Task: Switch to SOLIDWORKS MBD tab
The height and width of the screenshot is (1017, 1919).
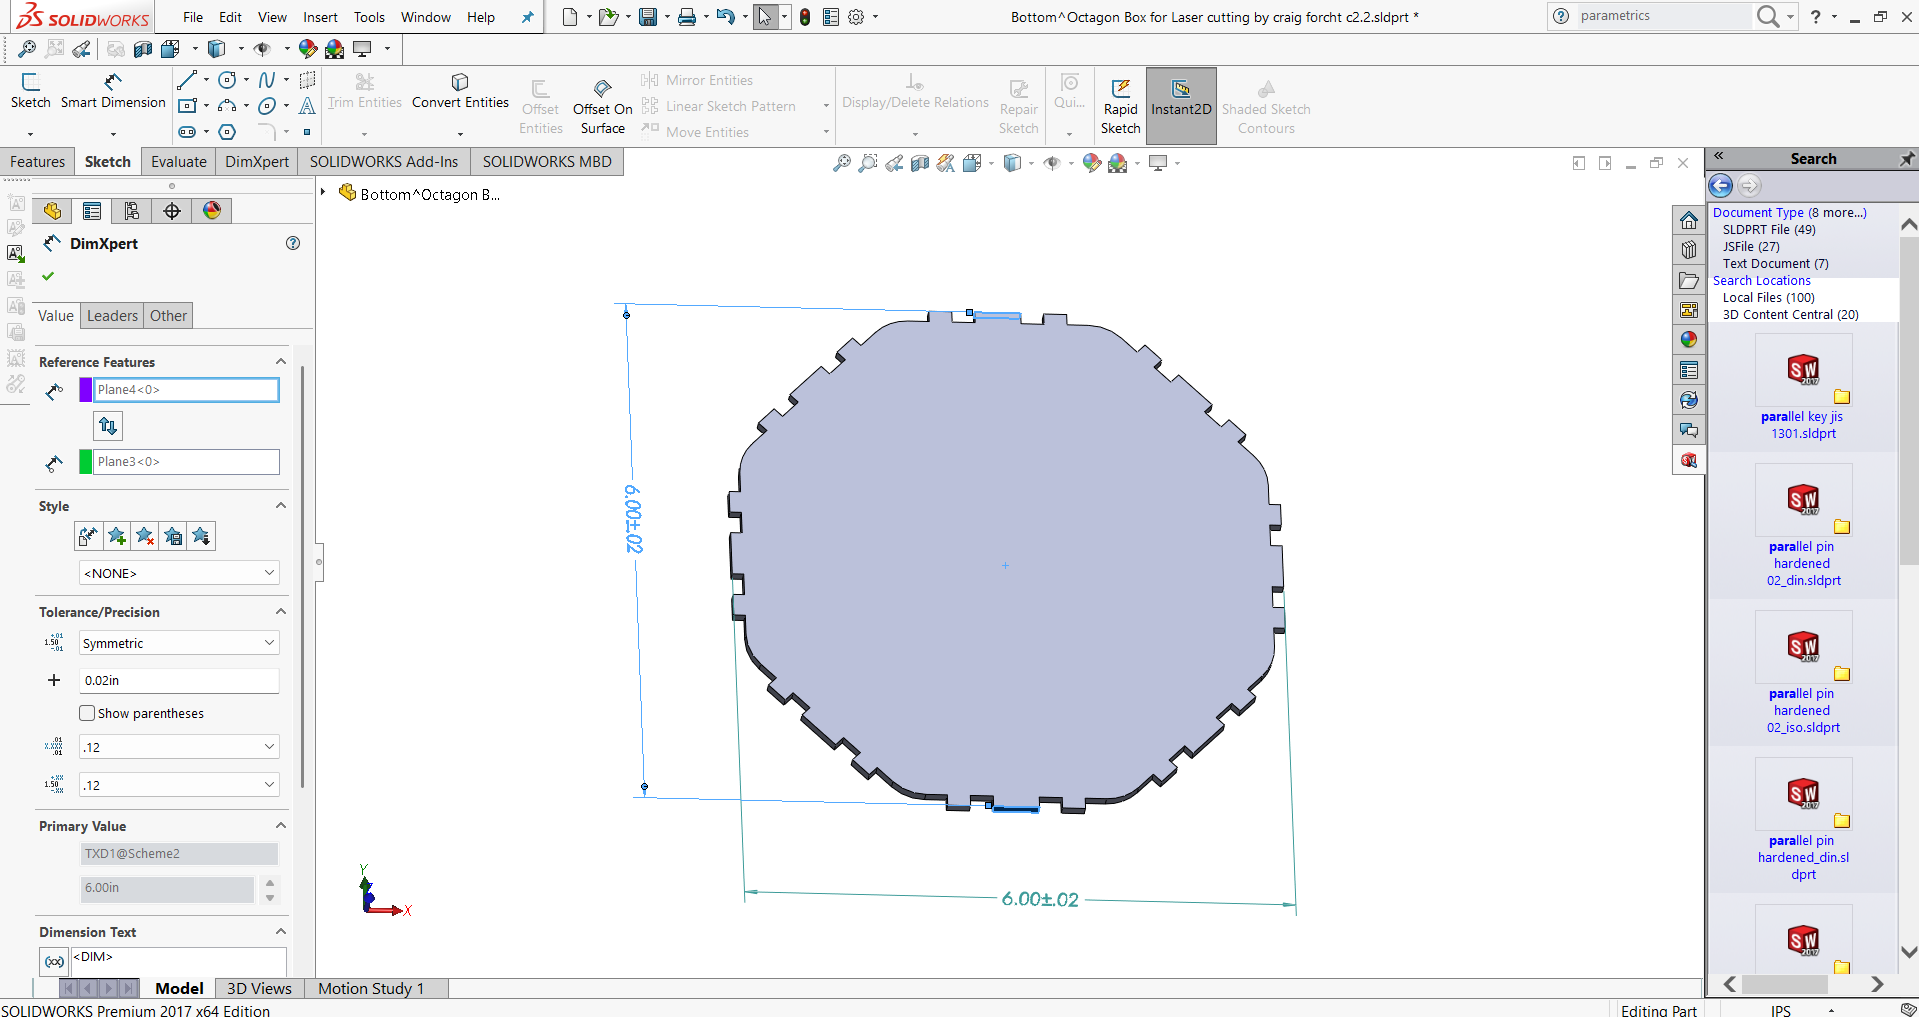Action: [547, 162]
